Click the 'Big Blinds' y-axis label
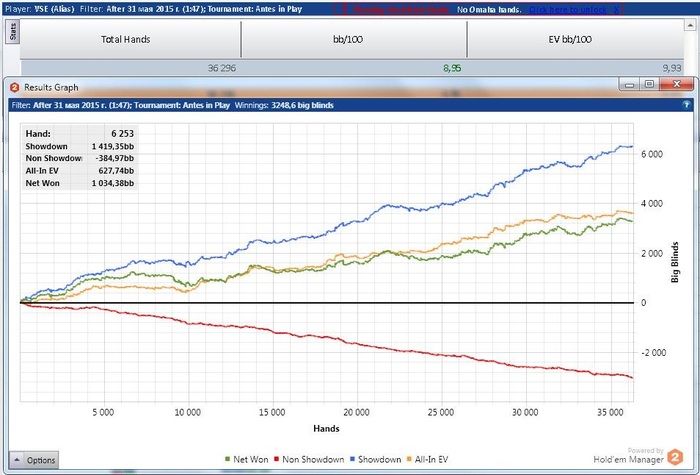This screenshot has height=475, width=700. pos(675,262)
